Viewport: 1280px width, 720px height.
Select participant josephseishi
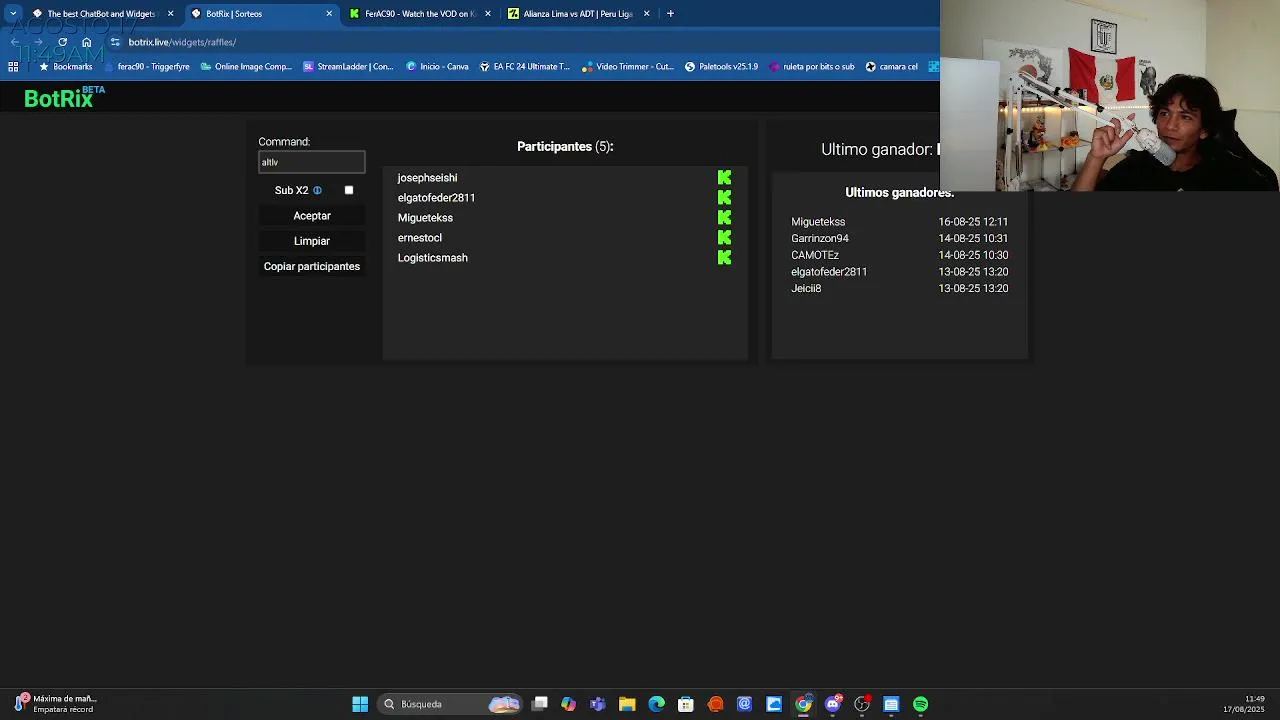pos(427,178)
